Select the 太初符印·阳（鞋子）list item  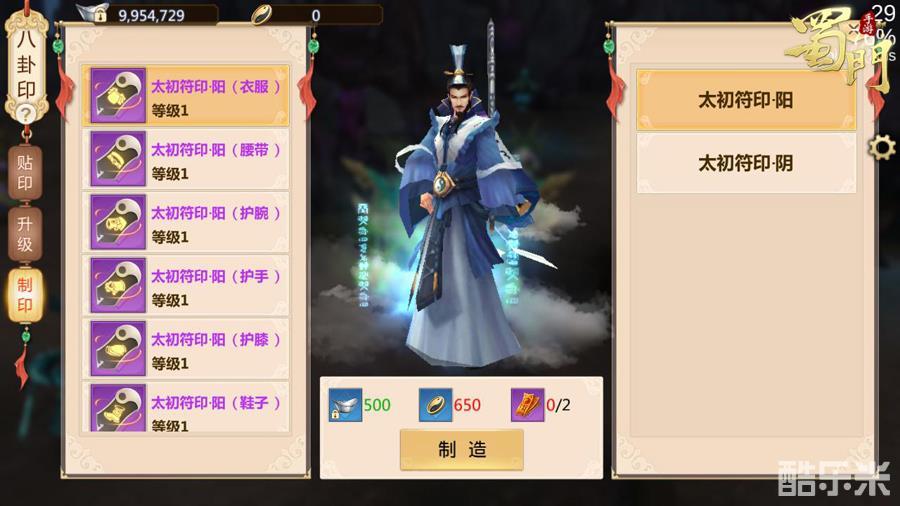185,407
